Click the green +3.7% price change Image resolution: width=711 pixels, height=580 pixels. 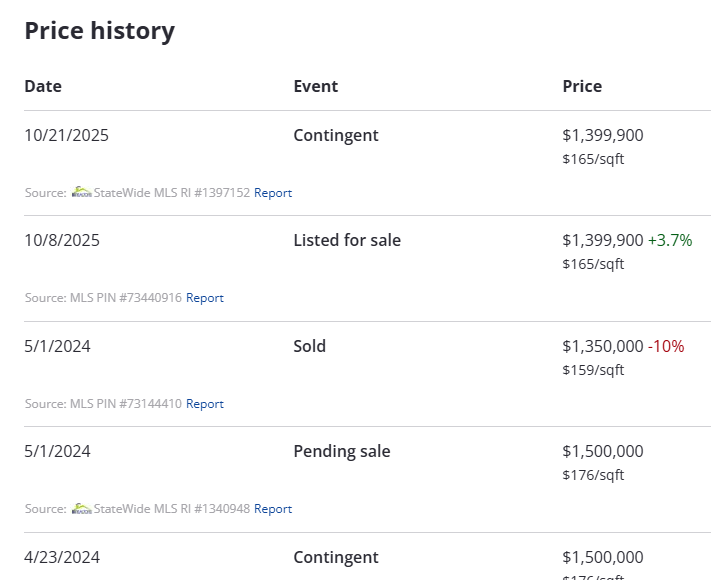pyautogui.click(x=670, y=240)
